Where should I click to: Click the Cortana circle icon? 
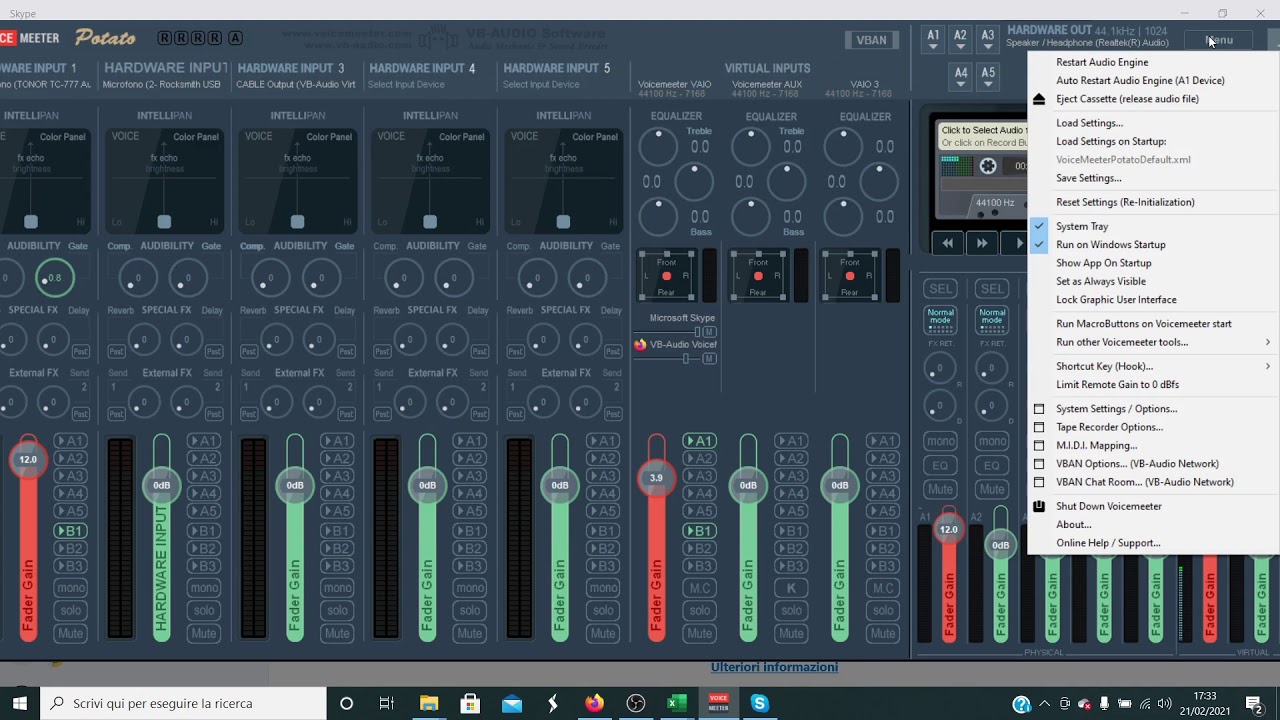[346, 703]
